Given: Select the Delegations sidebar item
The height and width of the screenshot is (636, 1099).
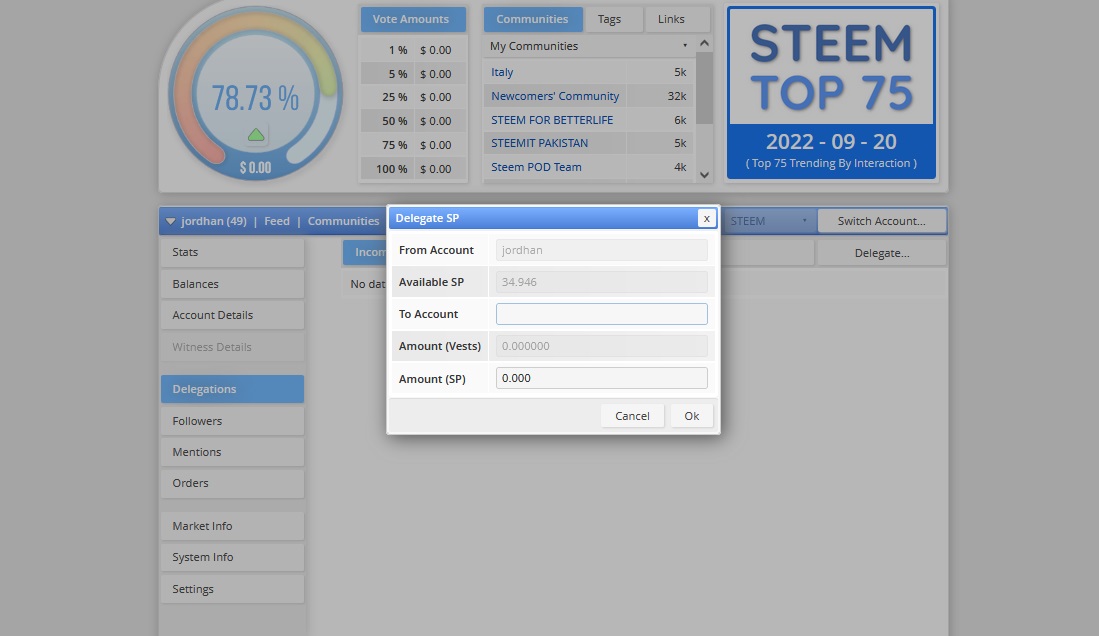Looking at the screenshot, I should [x=232, y=389].
